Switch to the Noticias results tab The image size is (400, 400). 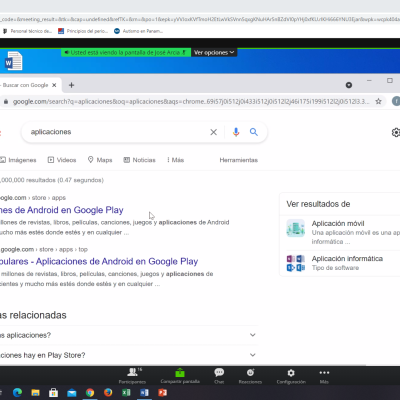pyautogui.click(x=139, y=160)
